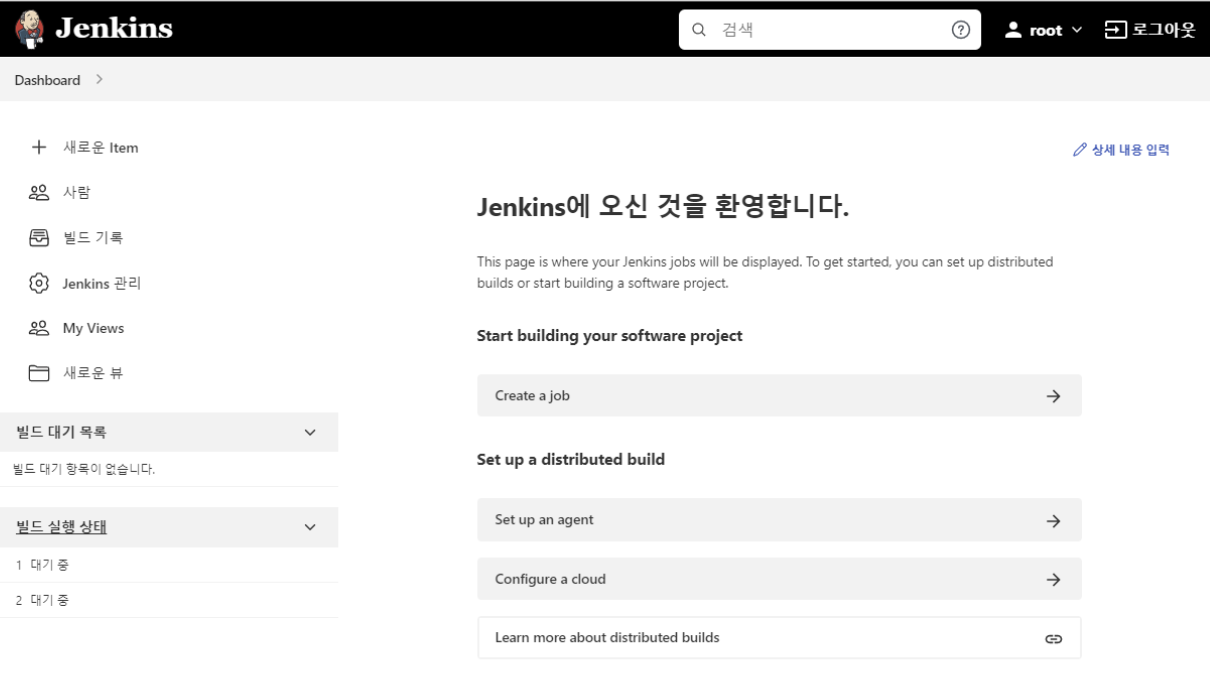Click the root user avatar icon

point(1013,30)
